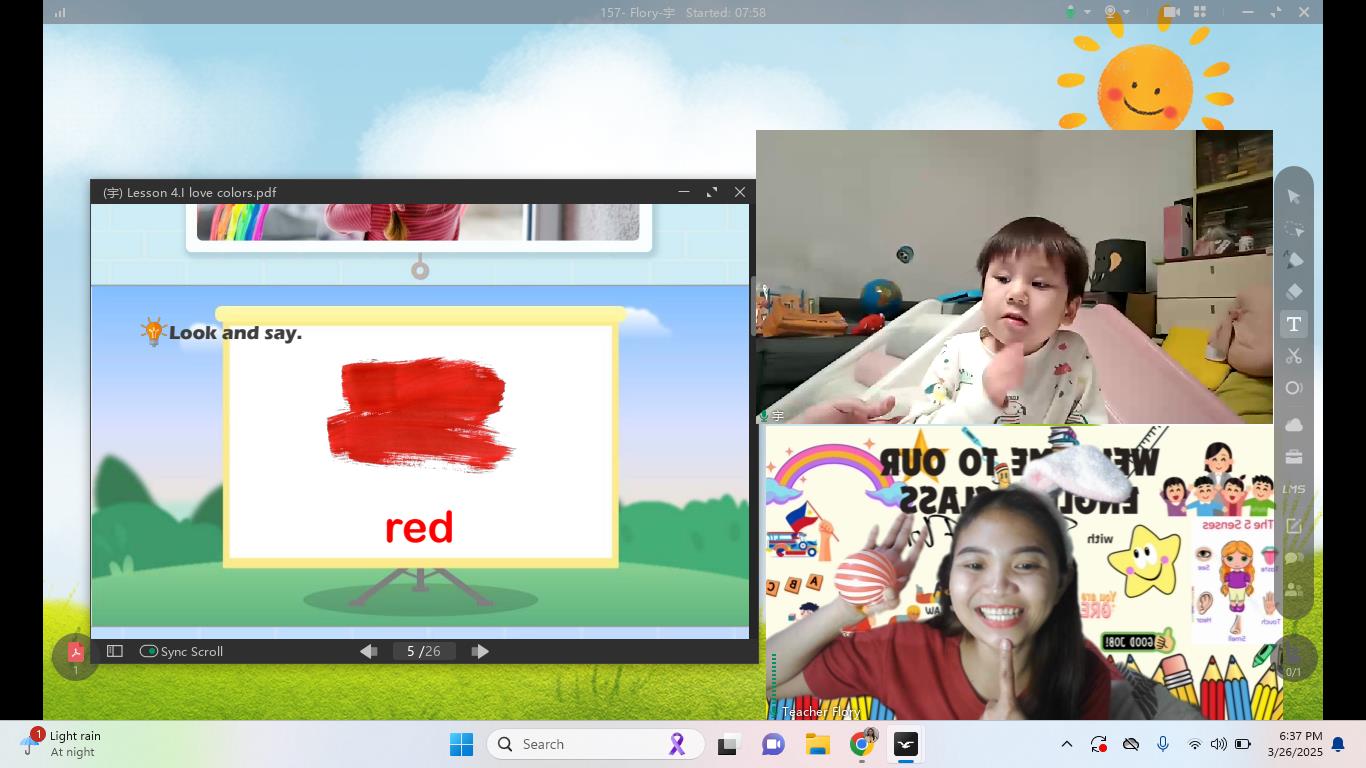Open the chat messages panel
Screen dimensions: 1366x768
(x=1293, y=558)
